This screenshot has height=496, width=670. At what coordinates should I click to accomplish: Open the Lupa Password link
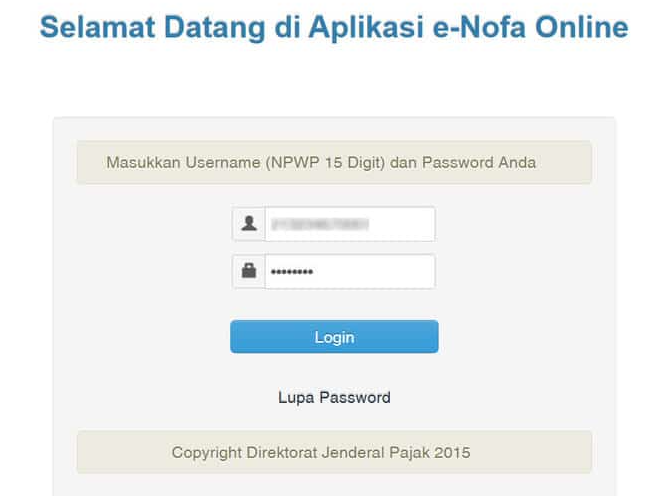[x=334, y=397]
